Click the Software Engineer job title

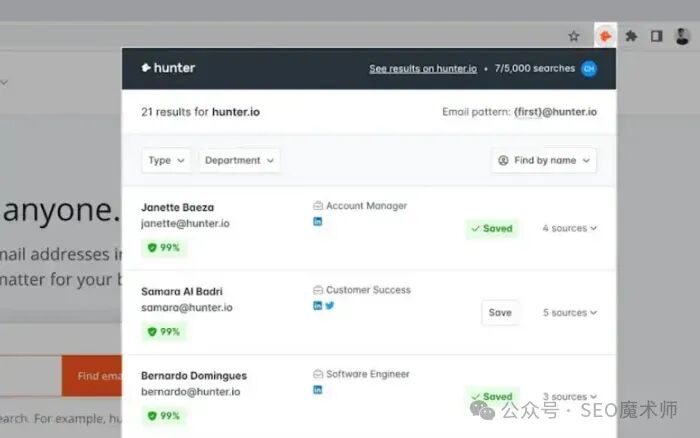(x=368, y=374)
